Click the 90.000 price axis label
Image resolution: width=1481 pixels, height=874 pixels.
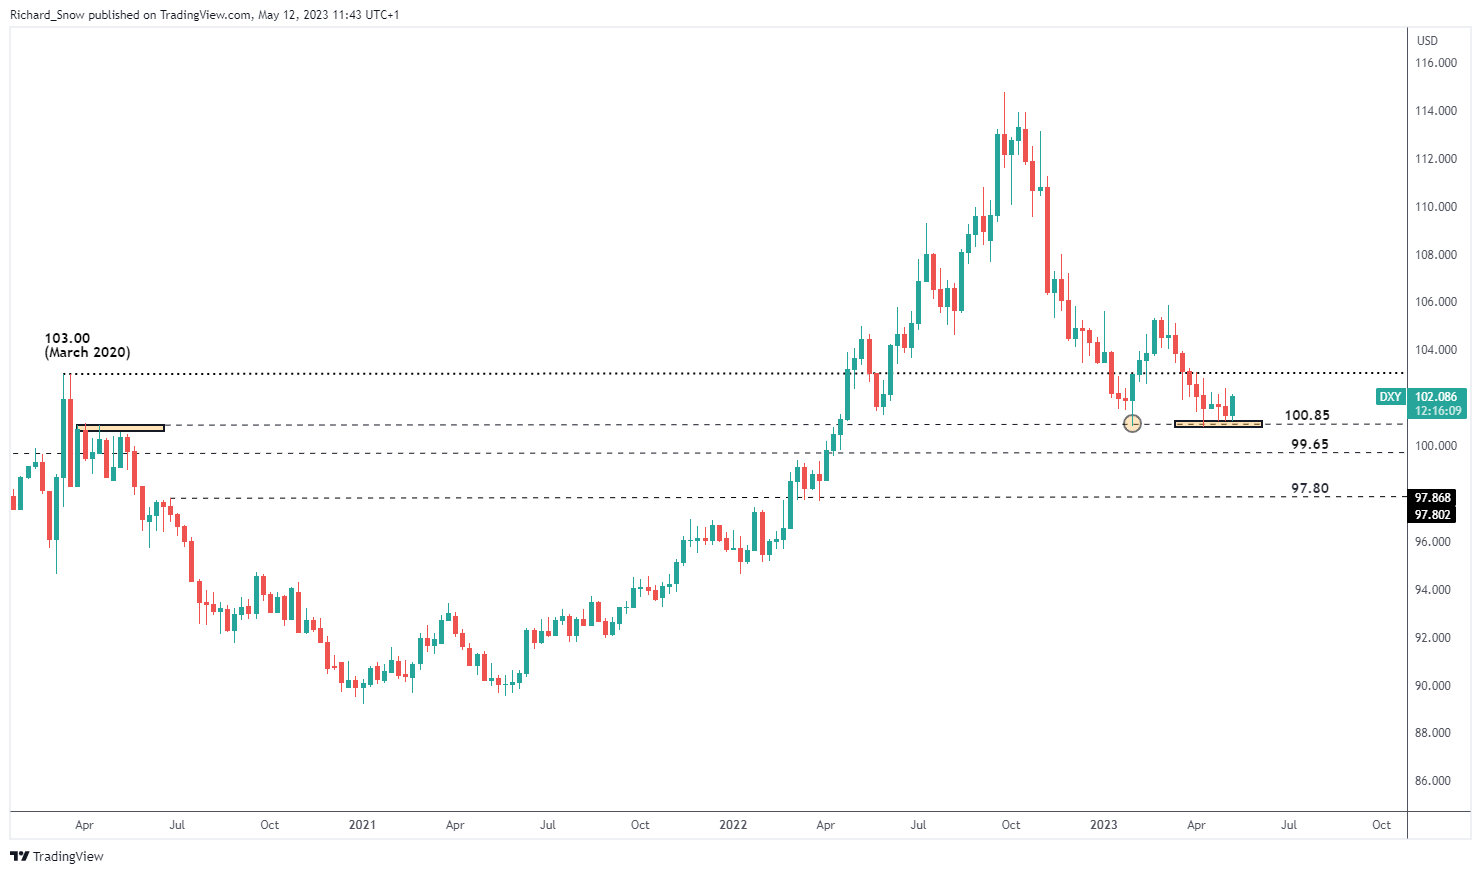point(1435,686)
